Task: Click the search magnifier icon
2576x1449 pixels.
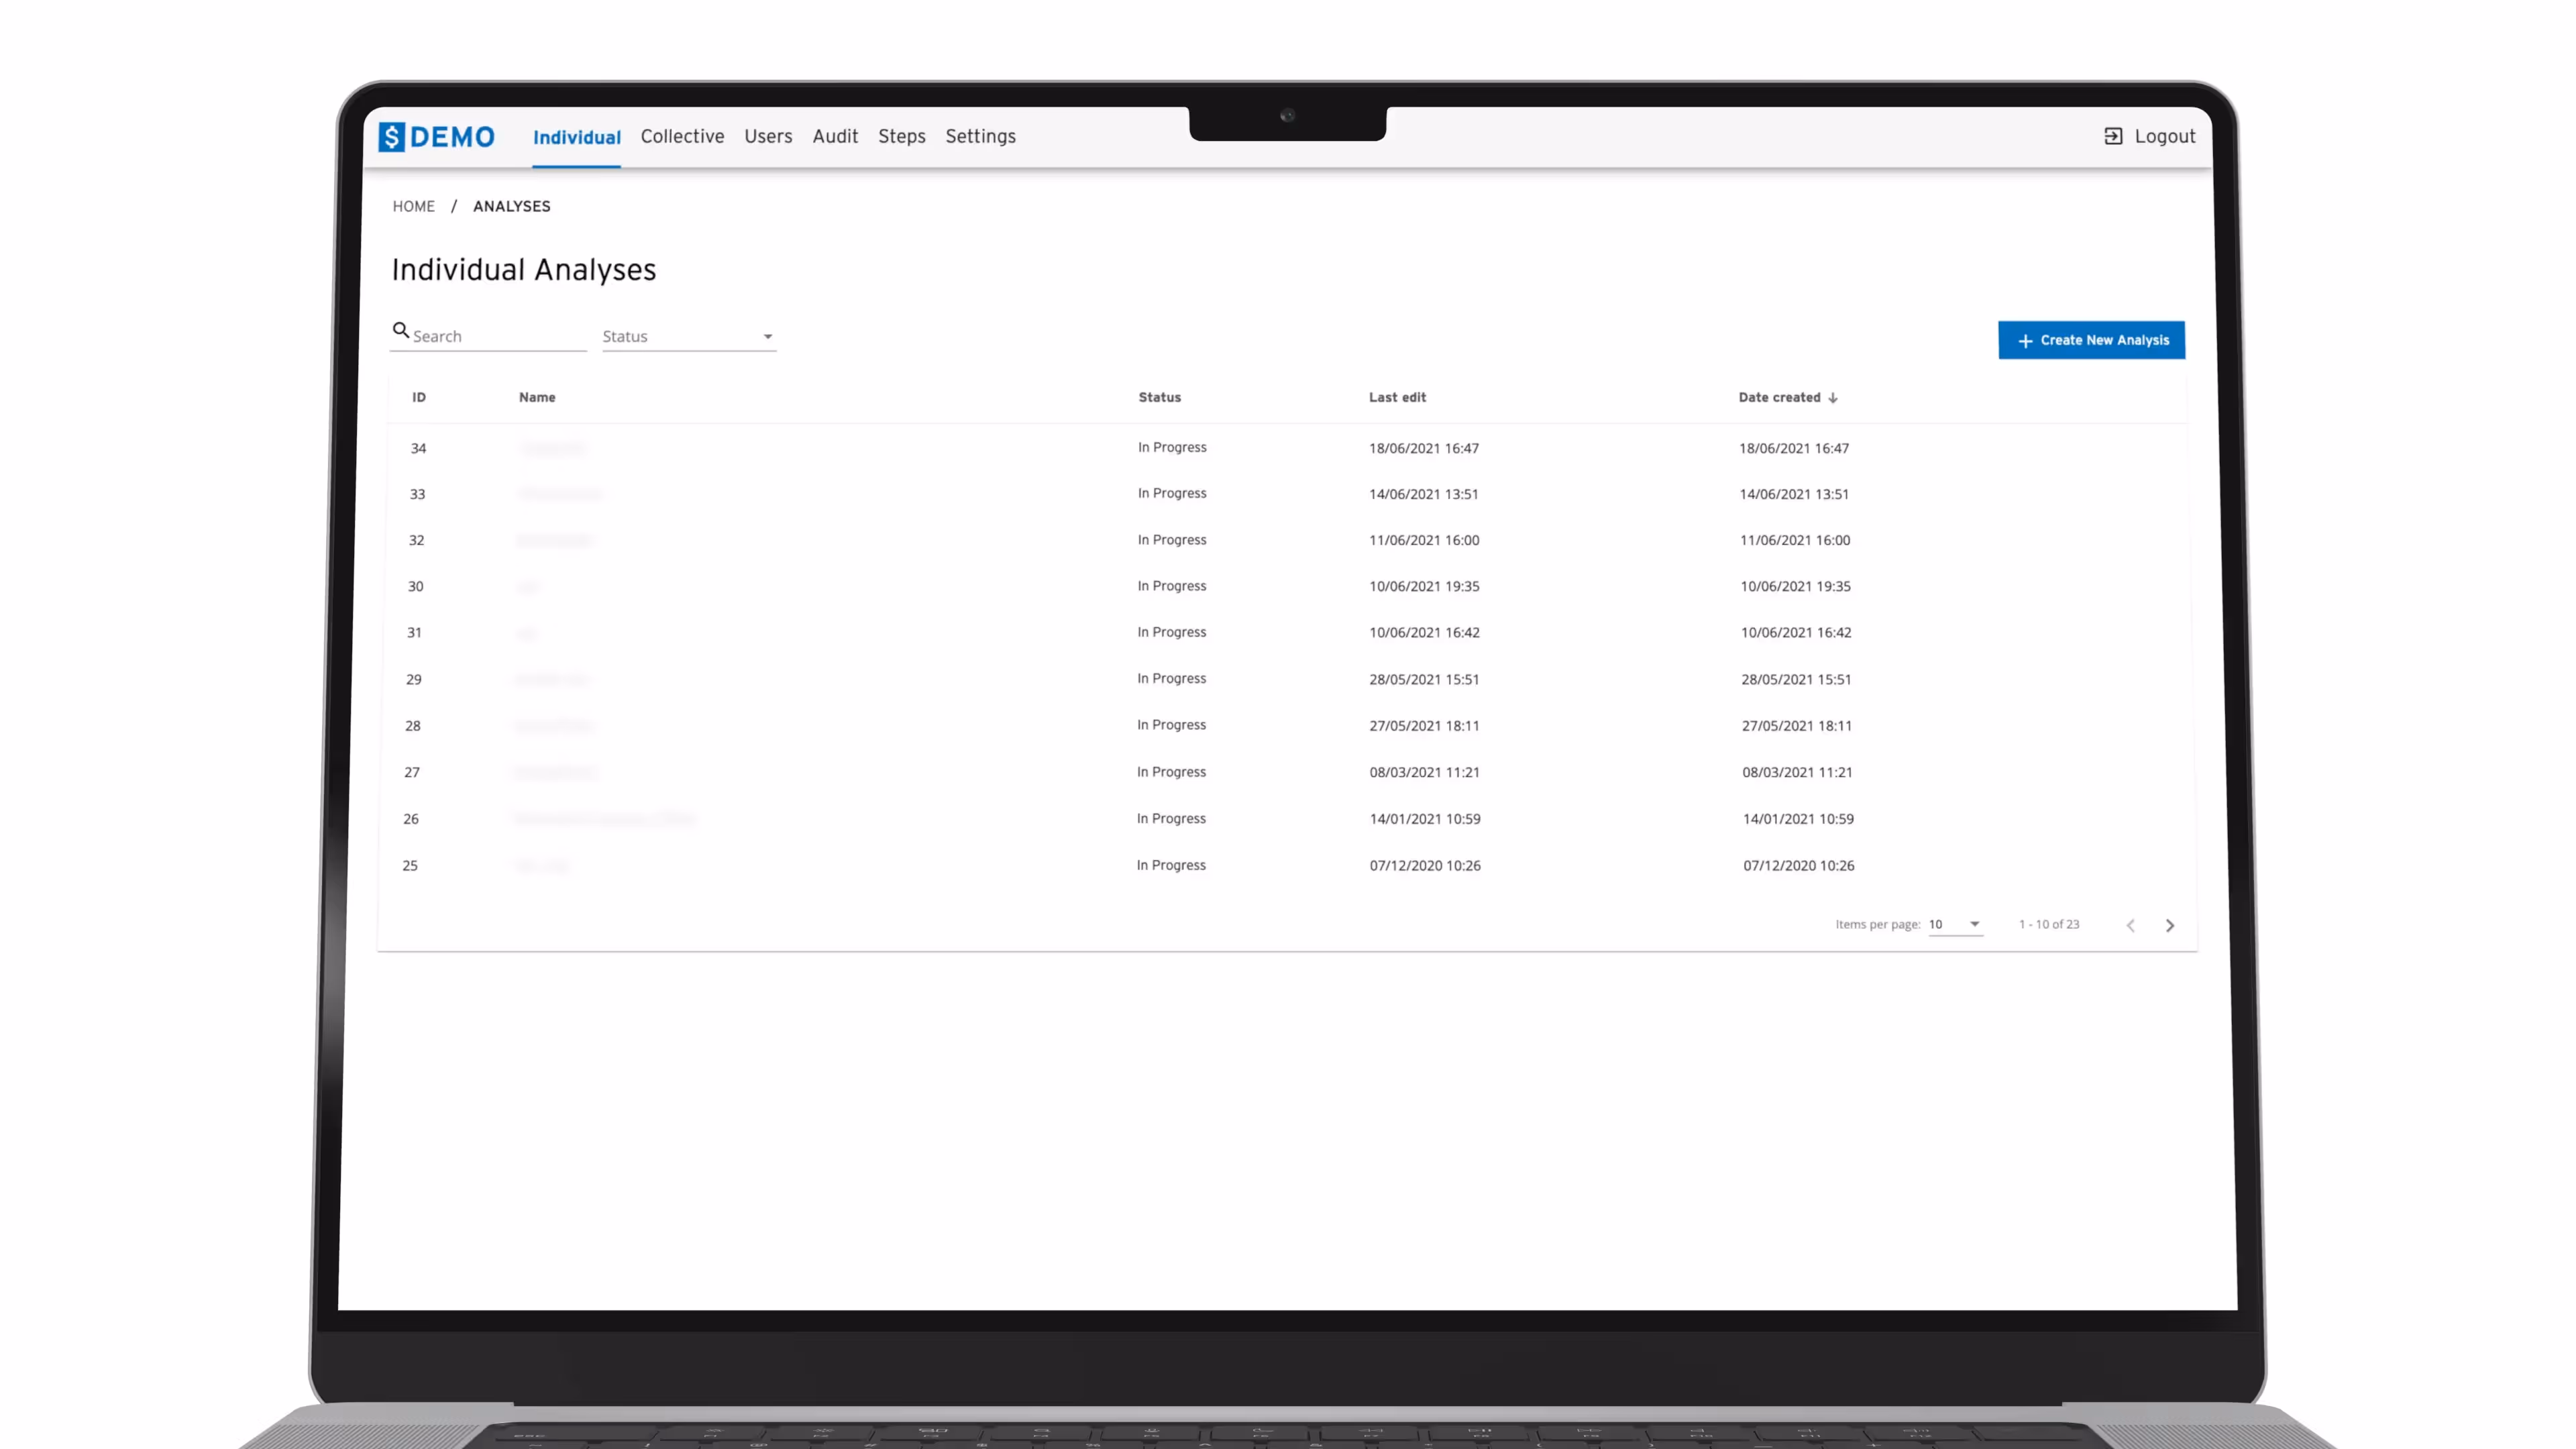Action: pyautogui.click(x=401, y=330)
